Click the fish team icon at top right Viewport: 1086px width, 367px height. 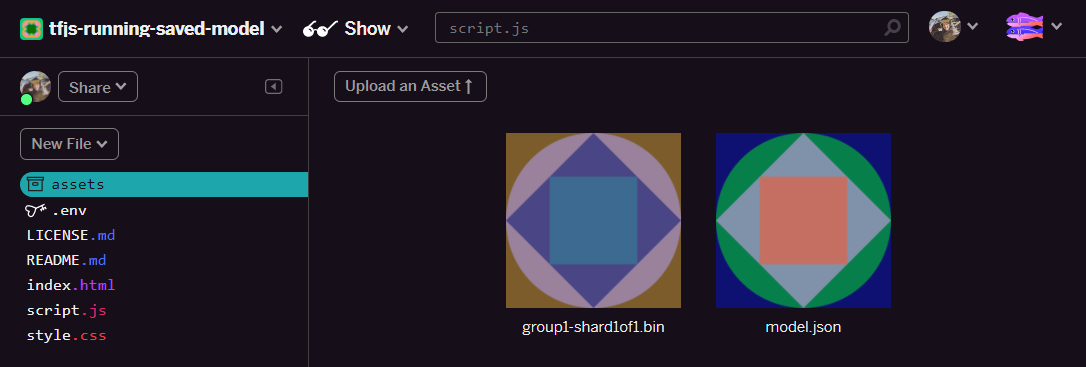click(x=1024, y=27)
